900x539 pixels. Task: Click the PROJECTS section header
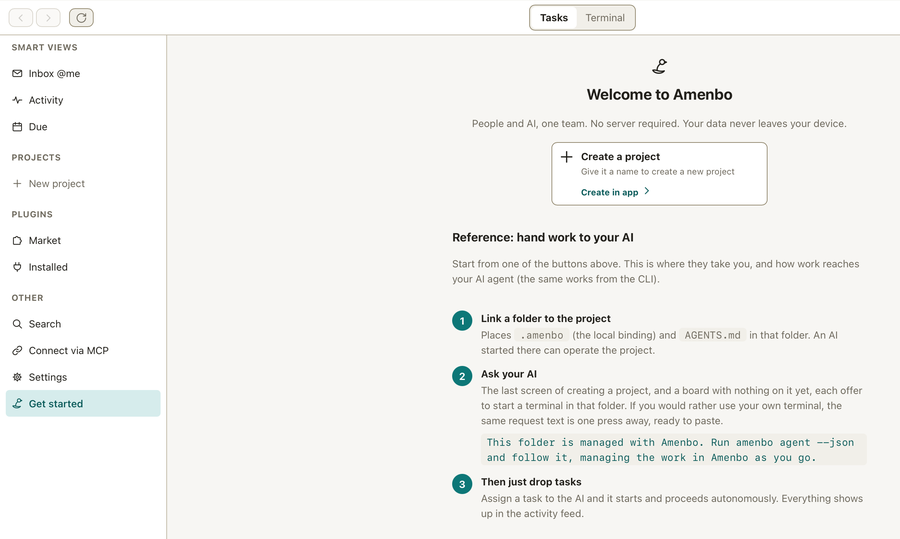tap(36, 157)
